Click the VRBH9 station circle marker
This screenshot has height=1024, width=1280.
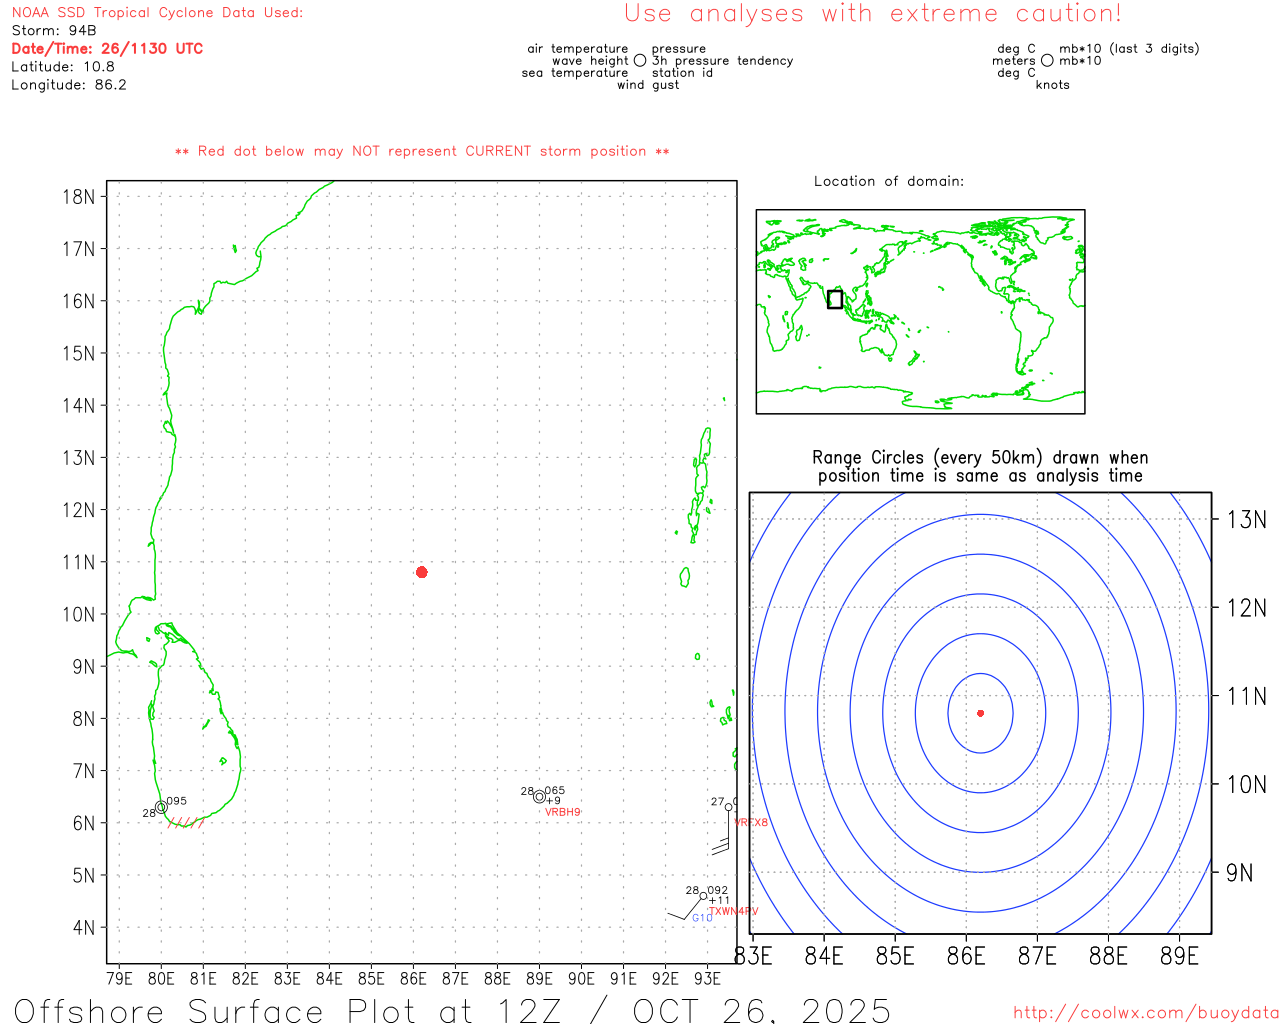pyautogui.click(x=540, y=797)
